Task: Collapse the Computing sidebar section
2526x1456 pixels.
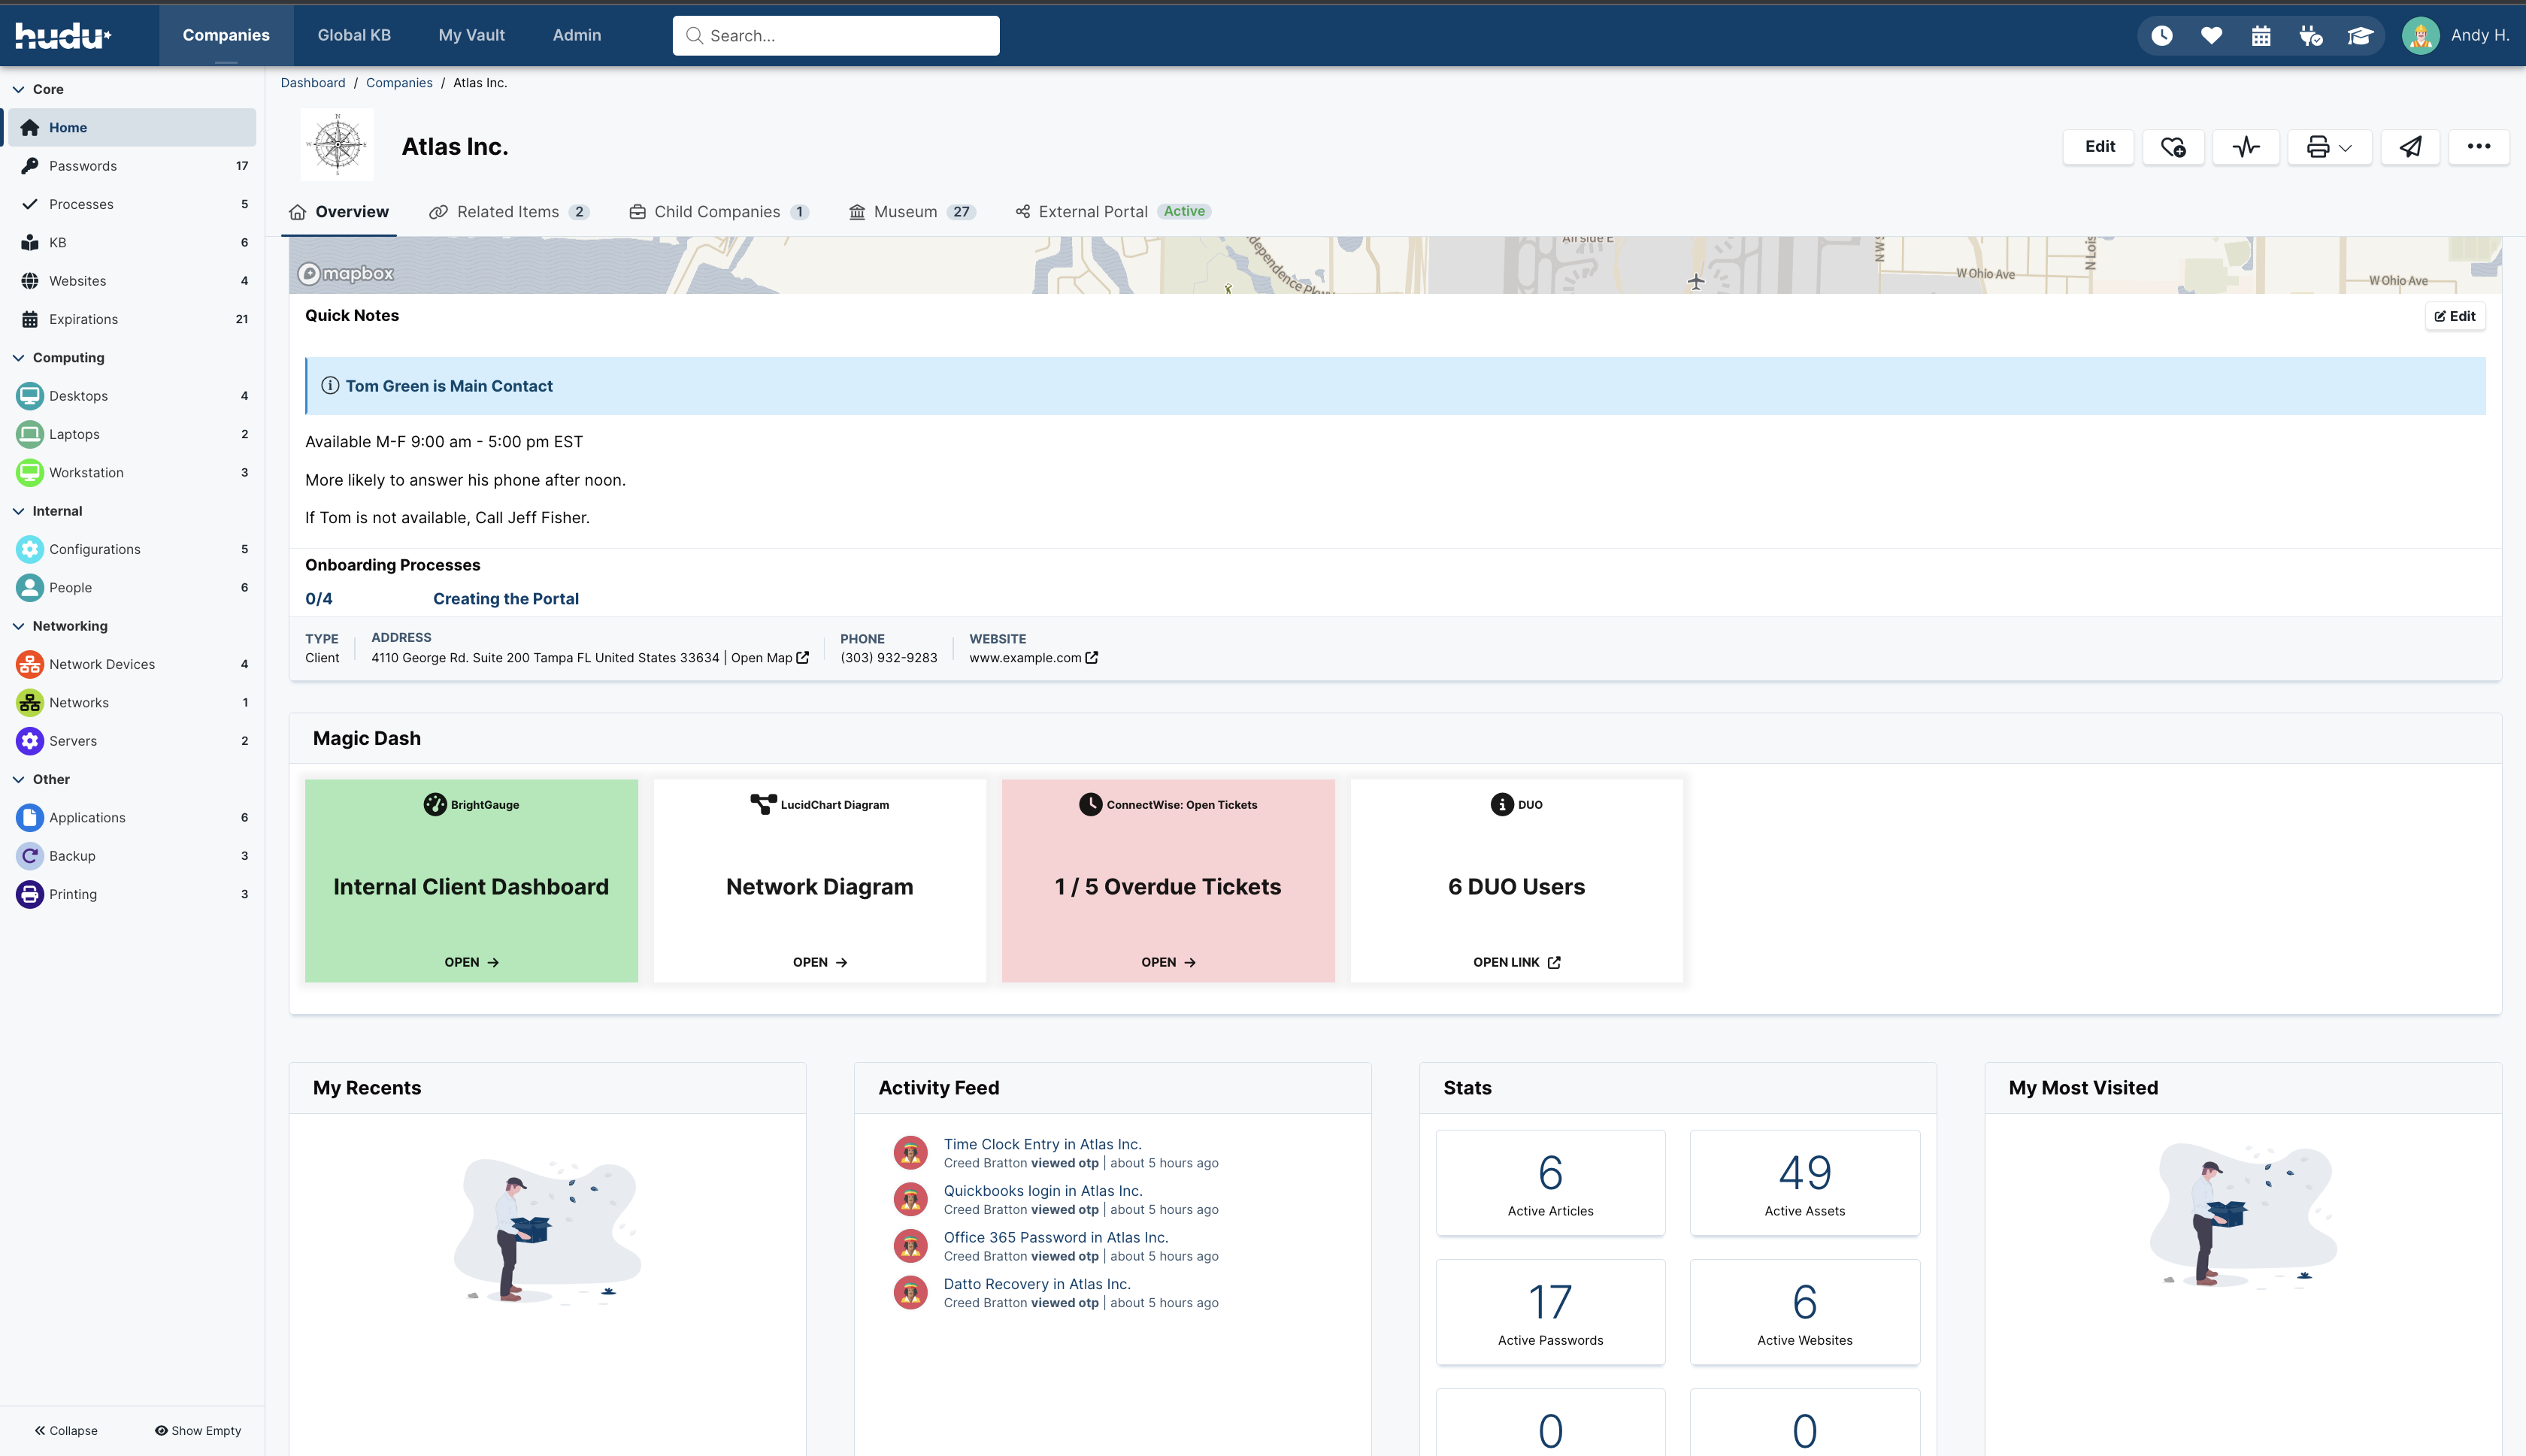Action: pyautogui.click(x=19, y=358)
